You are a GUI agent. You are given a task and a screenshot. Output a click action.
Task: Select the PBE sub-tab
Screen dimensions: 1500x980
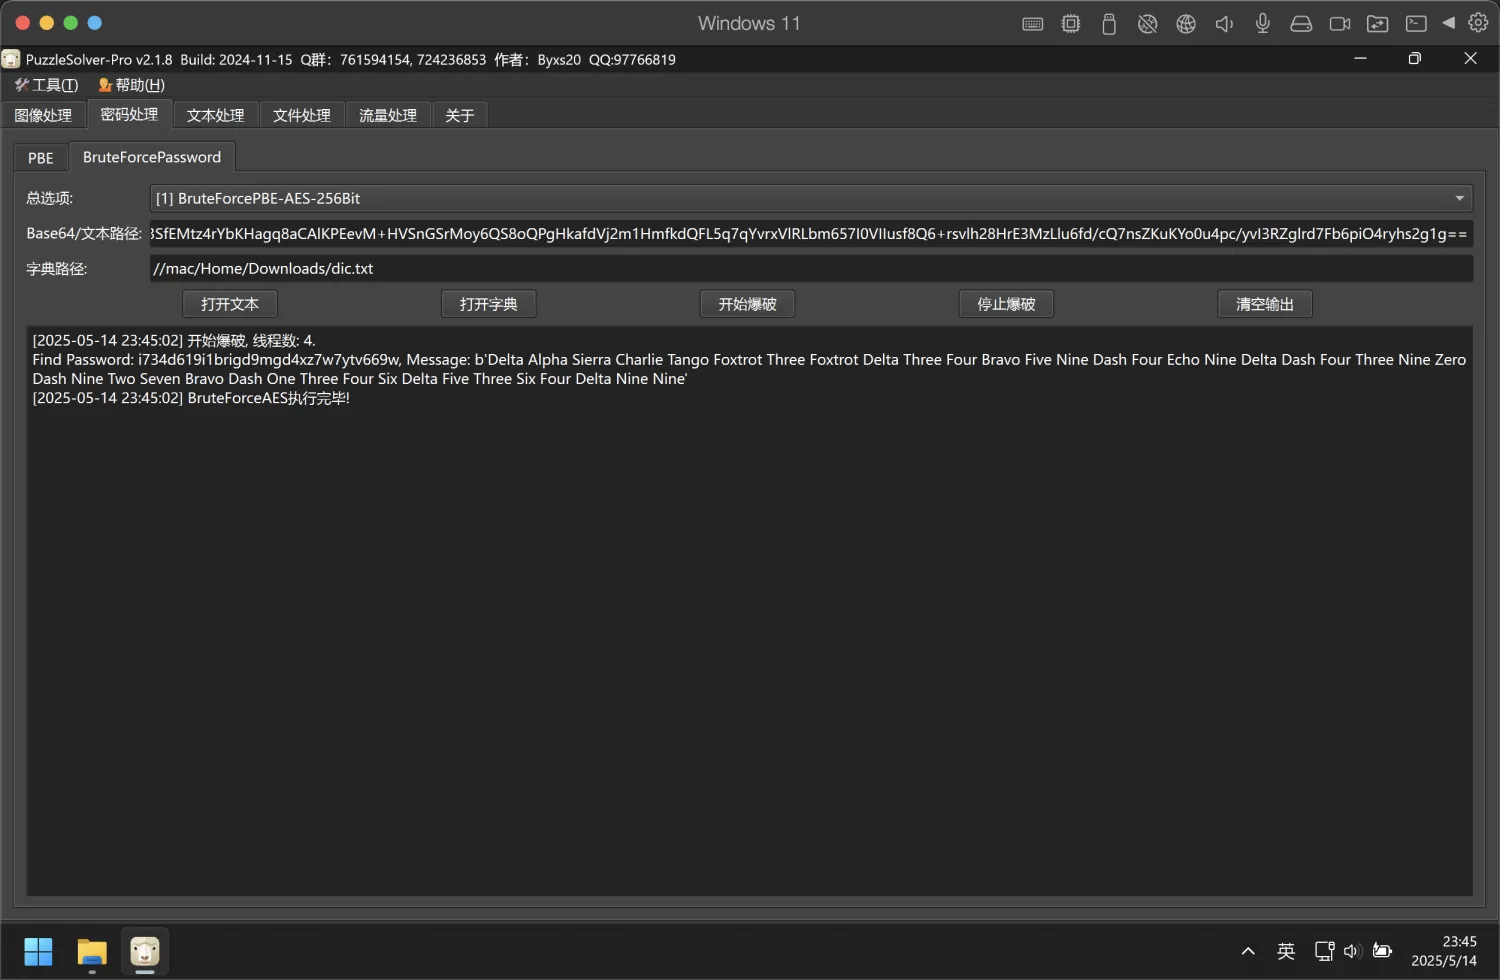coord(41,158)
